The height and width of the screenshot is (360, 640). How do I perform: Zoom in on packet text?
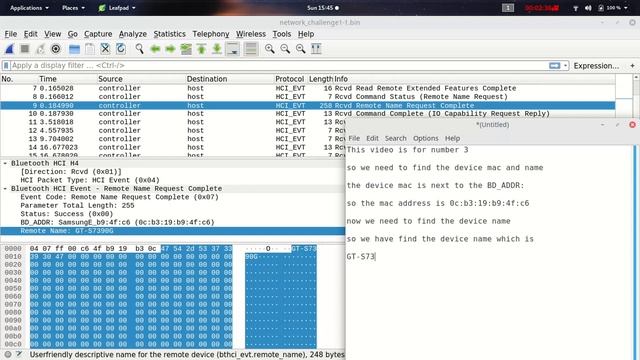point(270,49)
